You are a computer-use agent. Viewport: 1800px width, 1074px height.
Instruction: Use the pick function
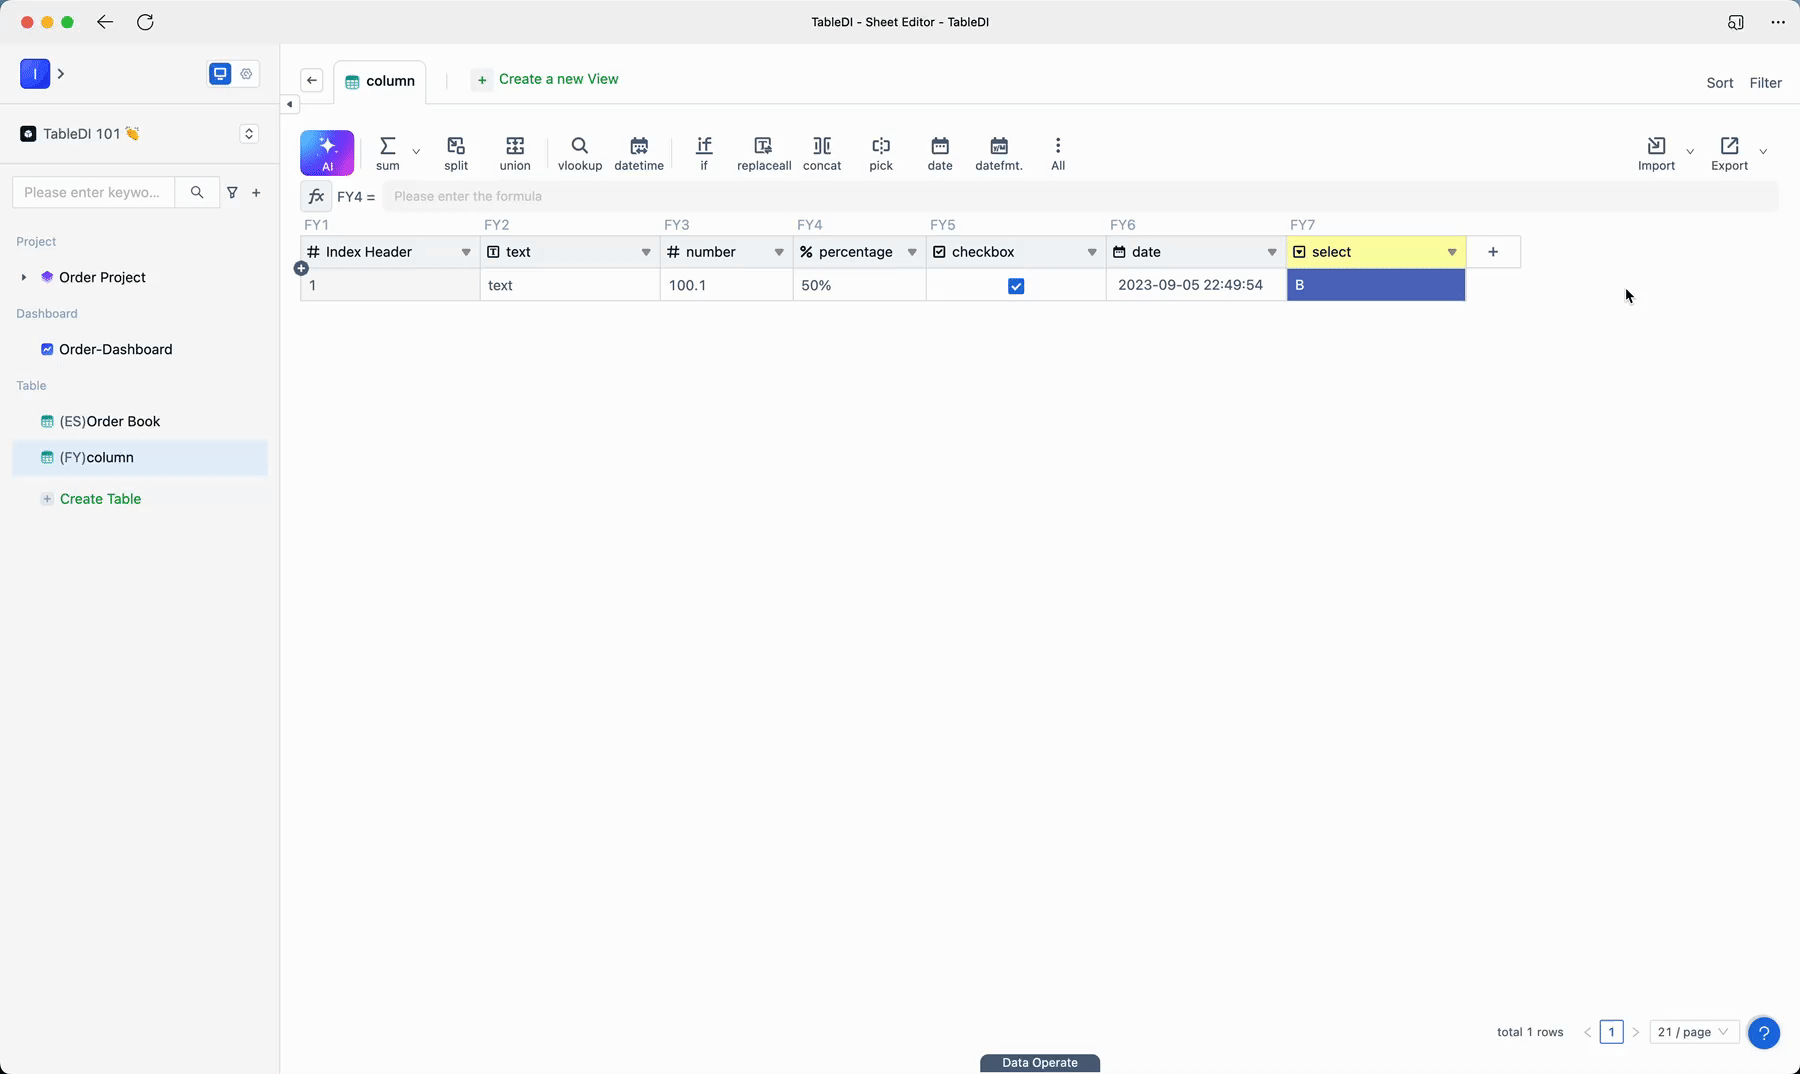881,153
